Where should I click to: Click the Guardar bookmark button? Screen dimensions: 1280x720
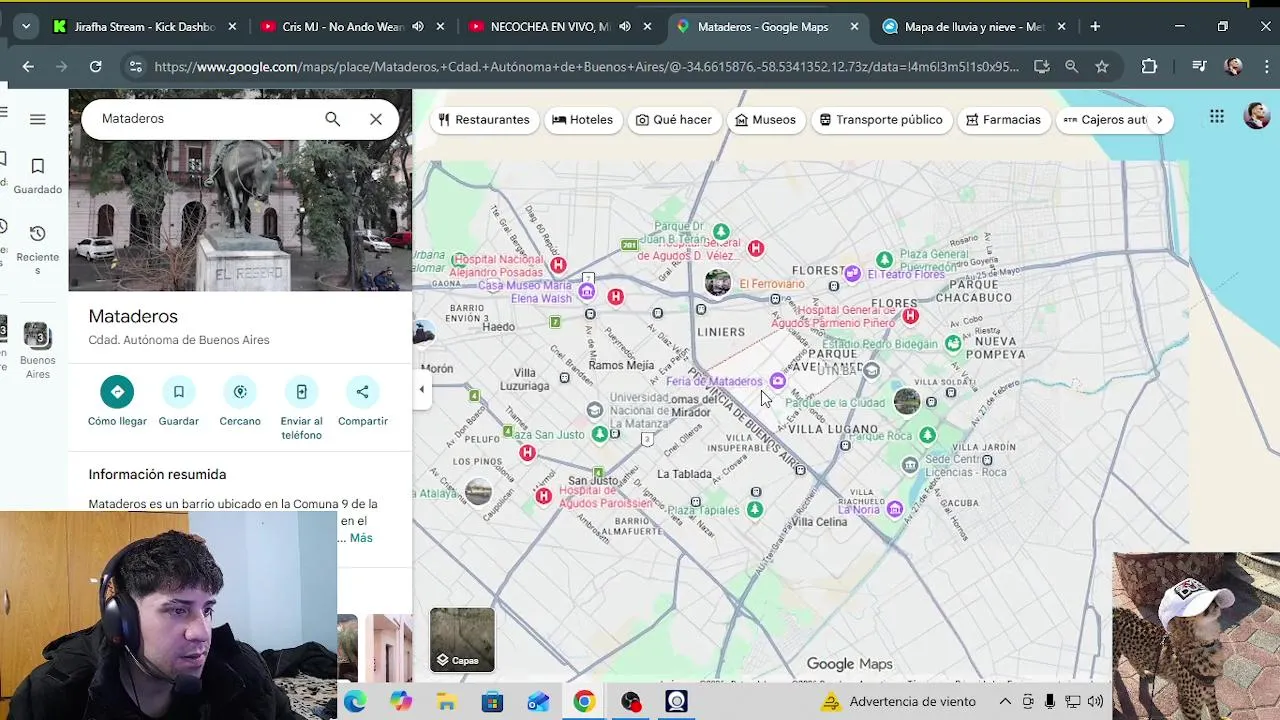coord(179,401)
